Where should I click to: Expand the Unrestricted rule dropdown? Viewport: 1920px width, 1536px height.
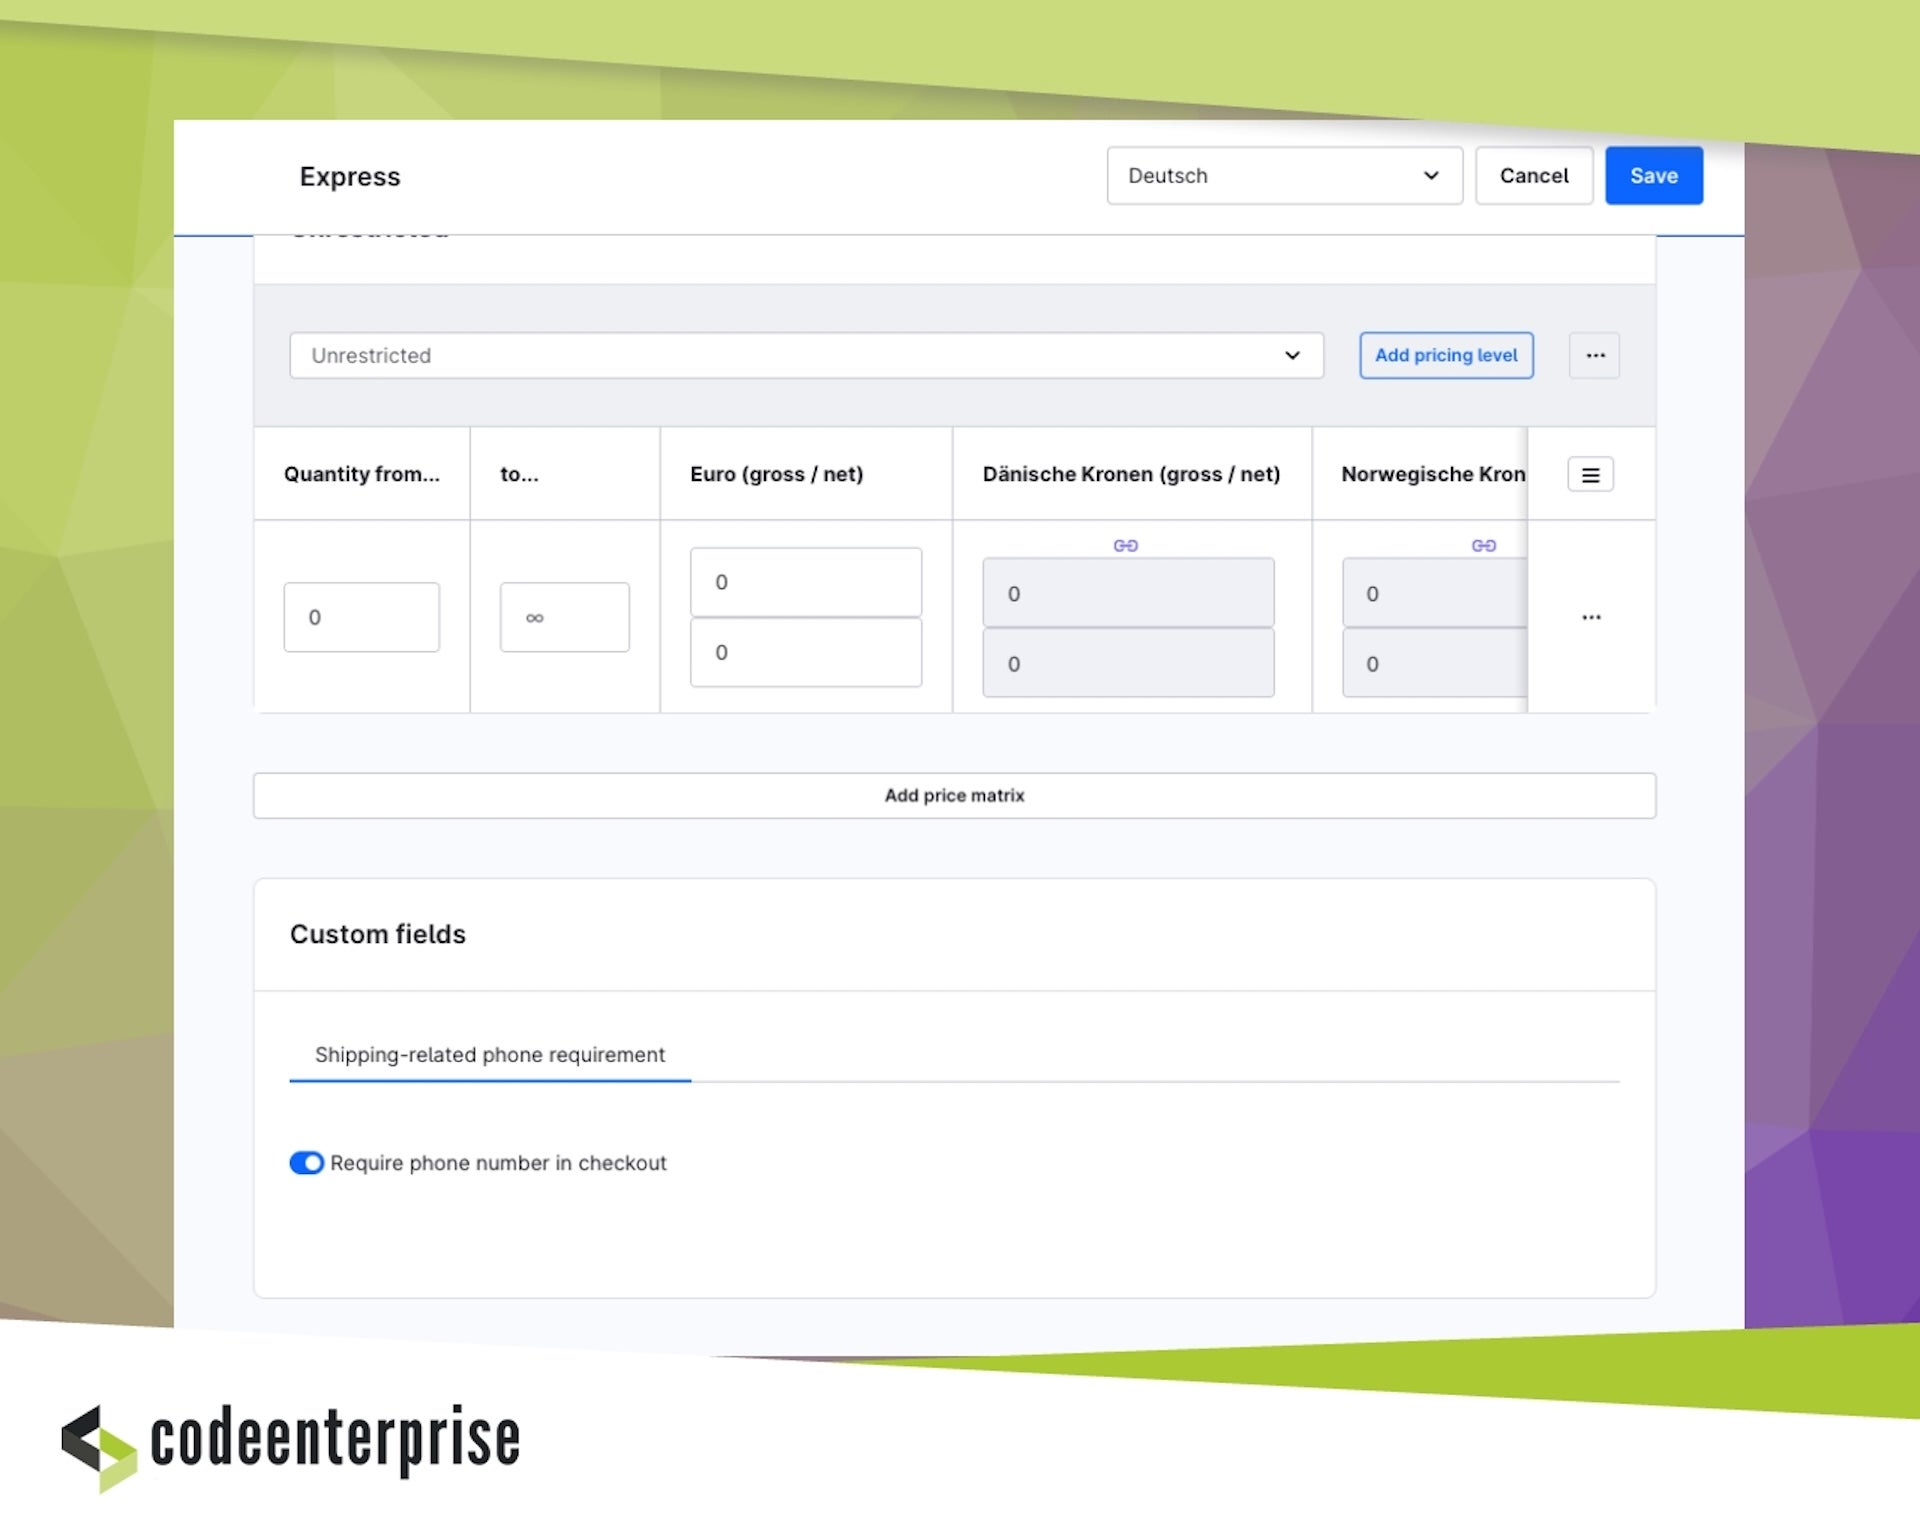tap(806, 355)
